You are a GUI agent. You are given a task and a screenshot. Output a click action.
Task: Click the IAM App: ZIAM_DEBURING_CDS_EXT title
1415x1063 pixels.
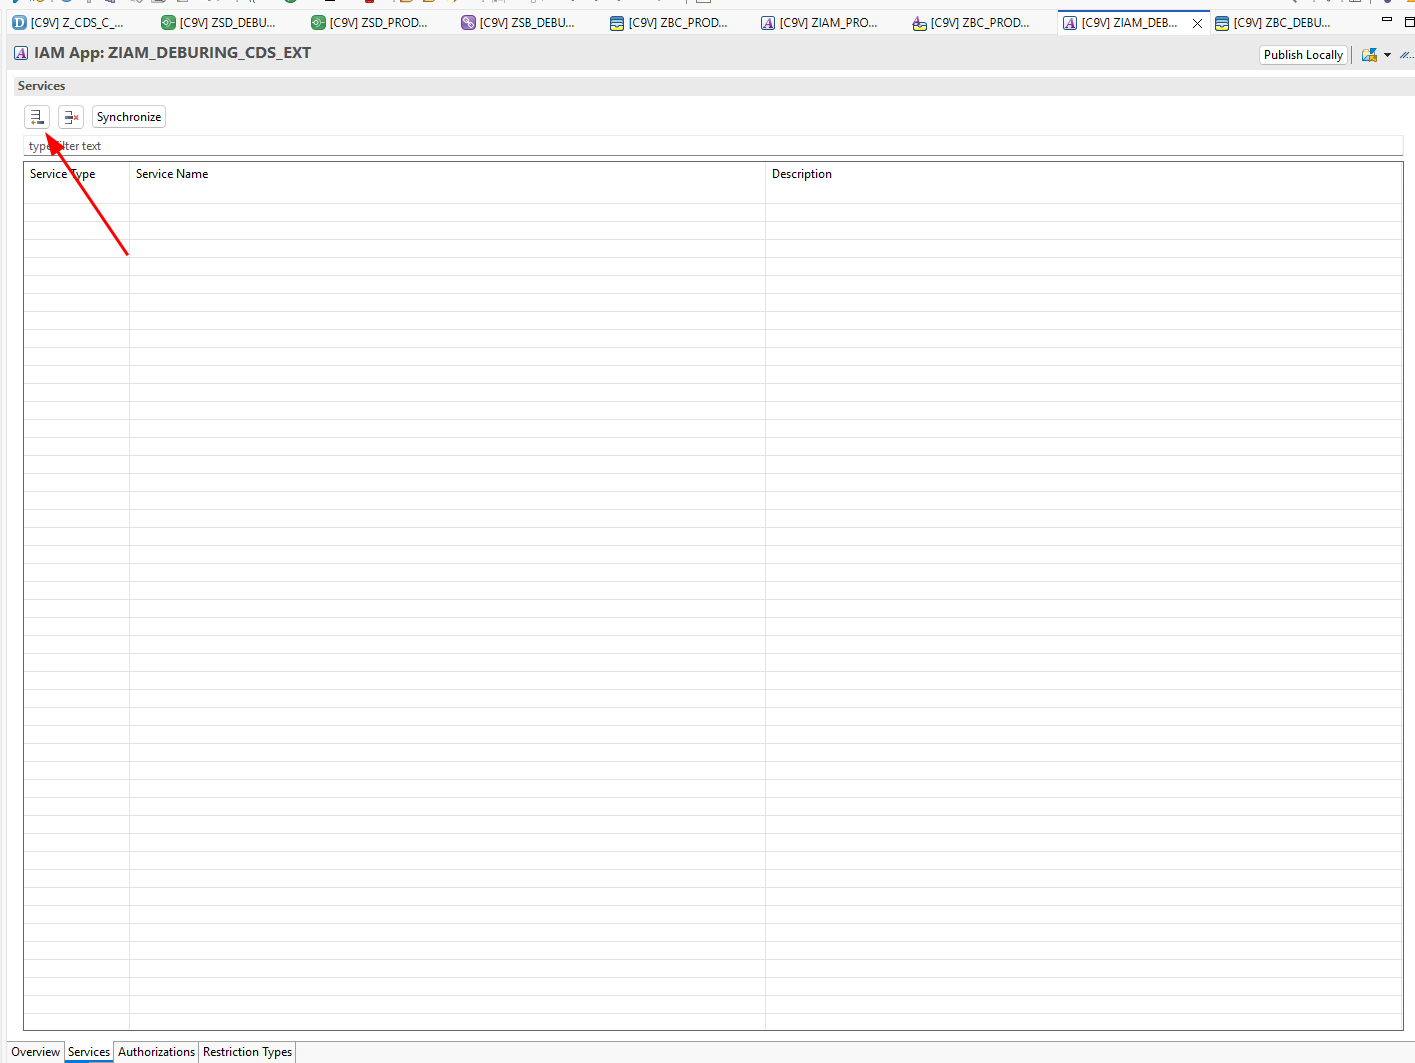172,53
